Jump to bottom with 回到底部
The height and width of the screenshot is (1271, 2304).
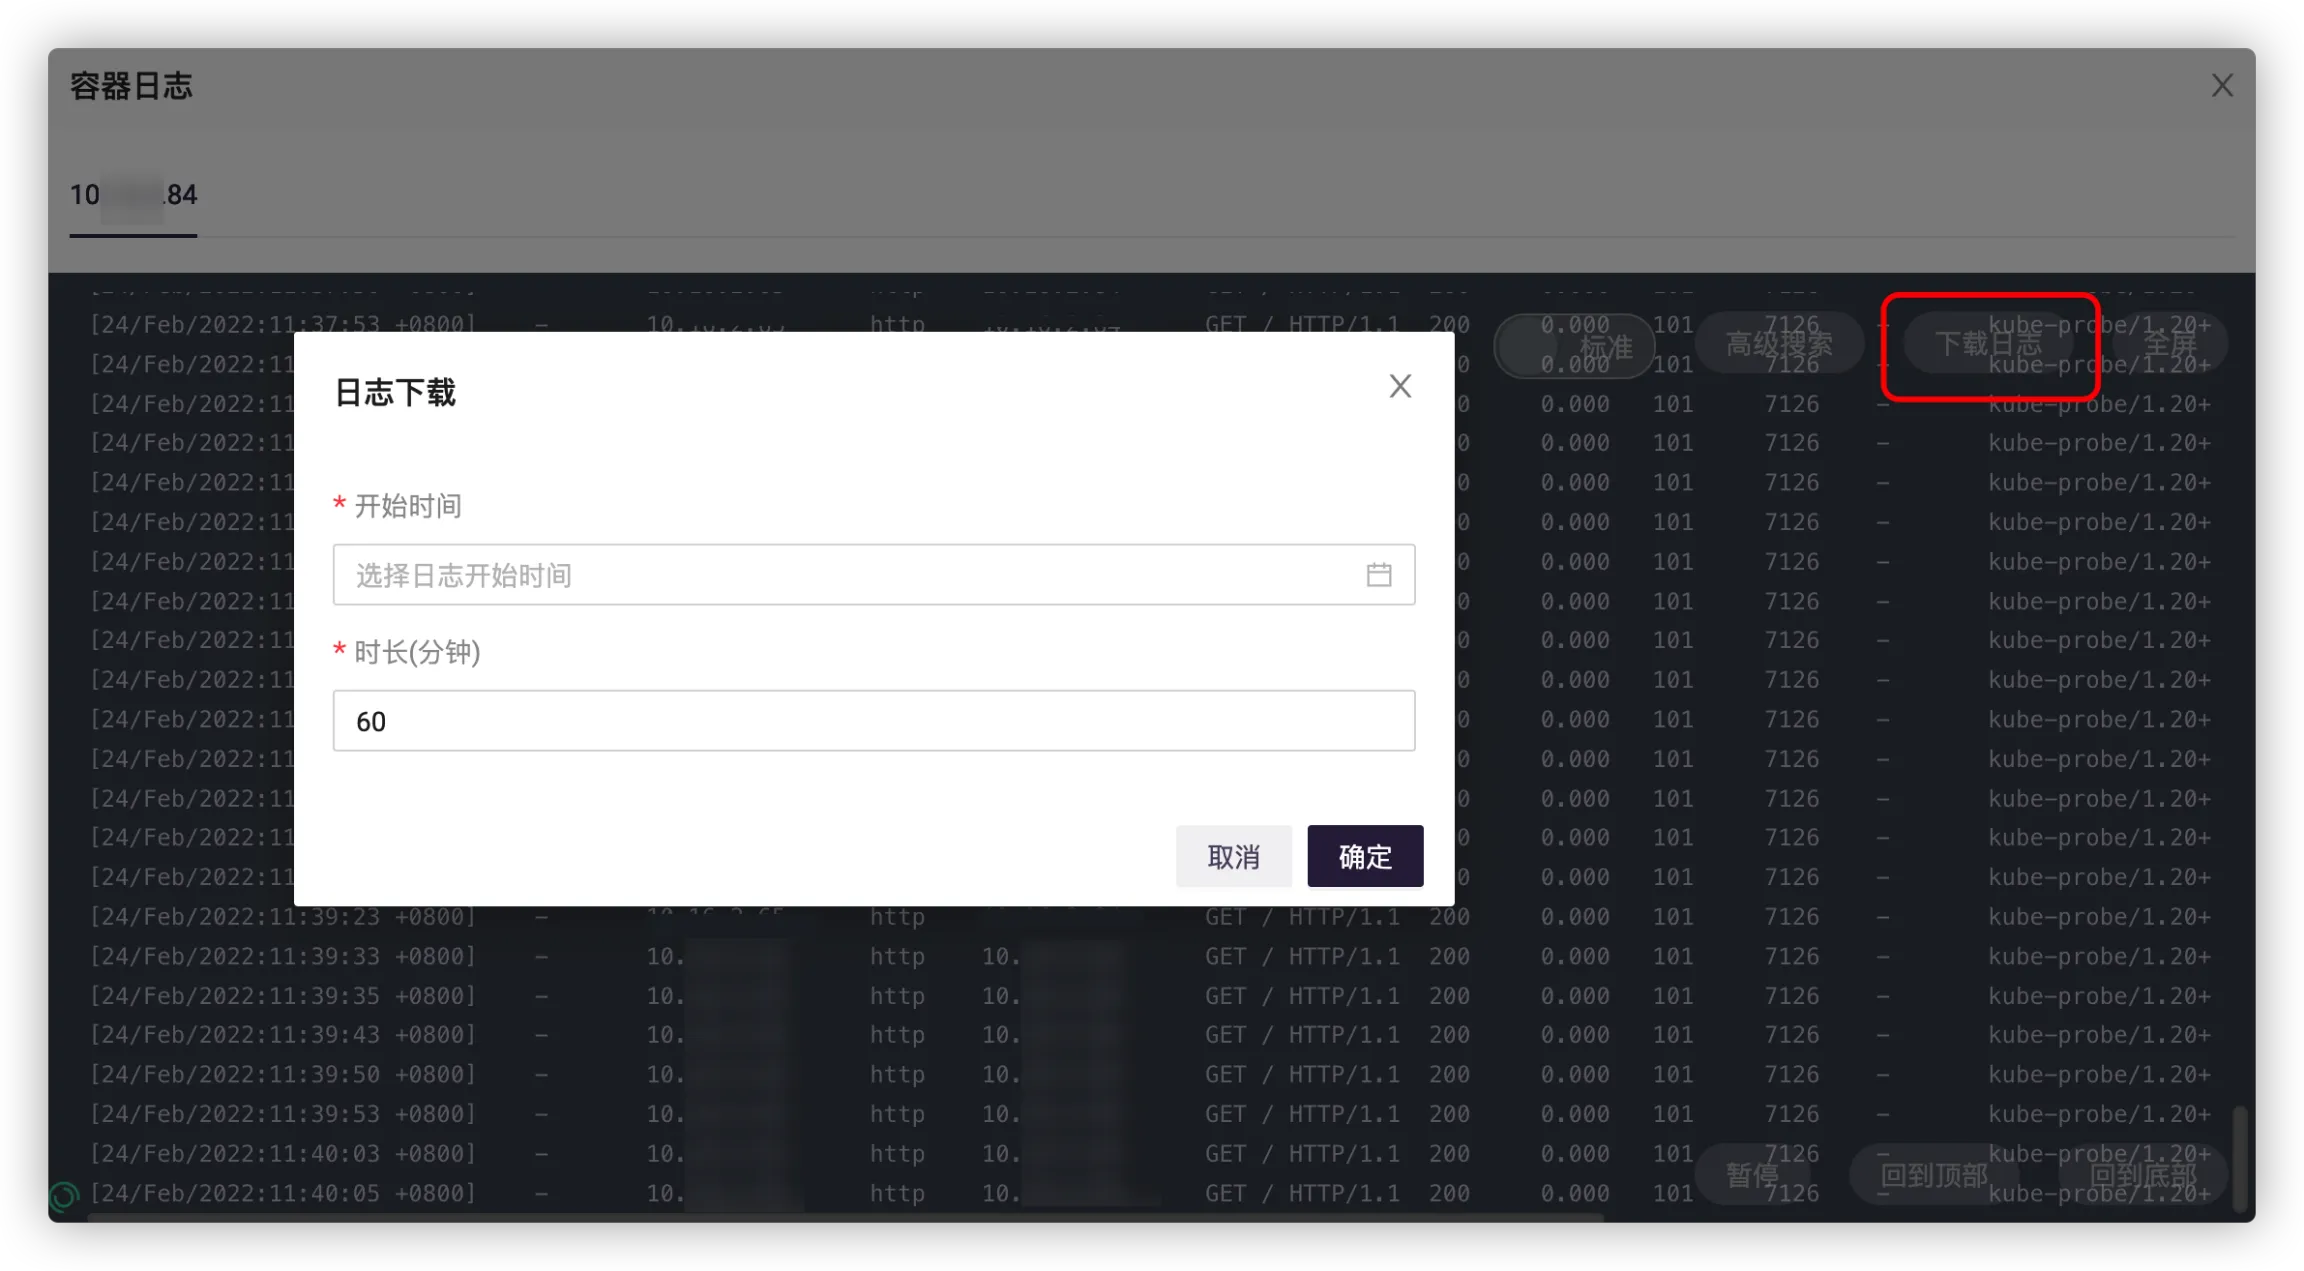(x=2142, y=1176)
